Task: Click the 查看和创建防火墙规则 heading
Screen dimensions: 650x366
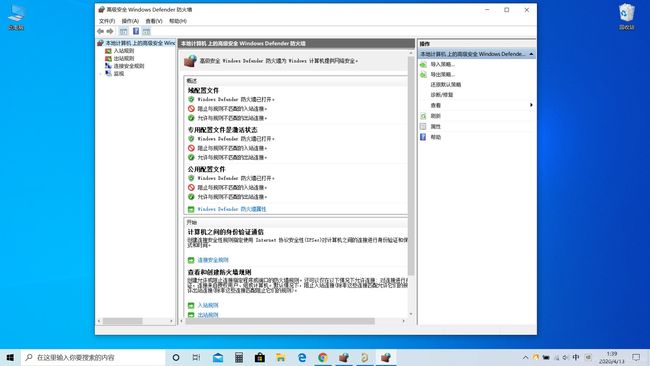Action: (x=219, y=272)
